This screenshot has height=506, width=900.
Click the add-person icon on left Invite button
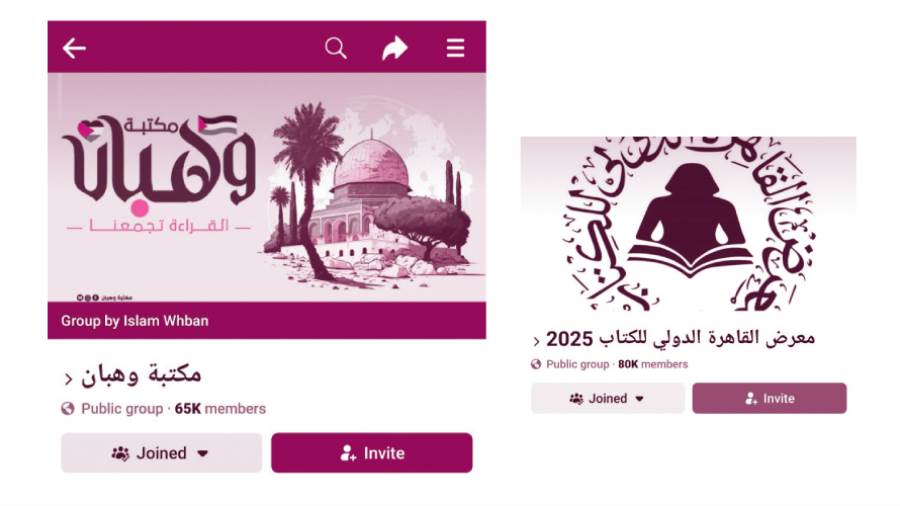click(x=348, y=453)
